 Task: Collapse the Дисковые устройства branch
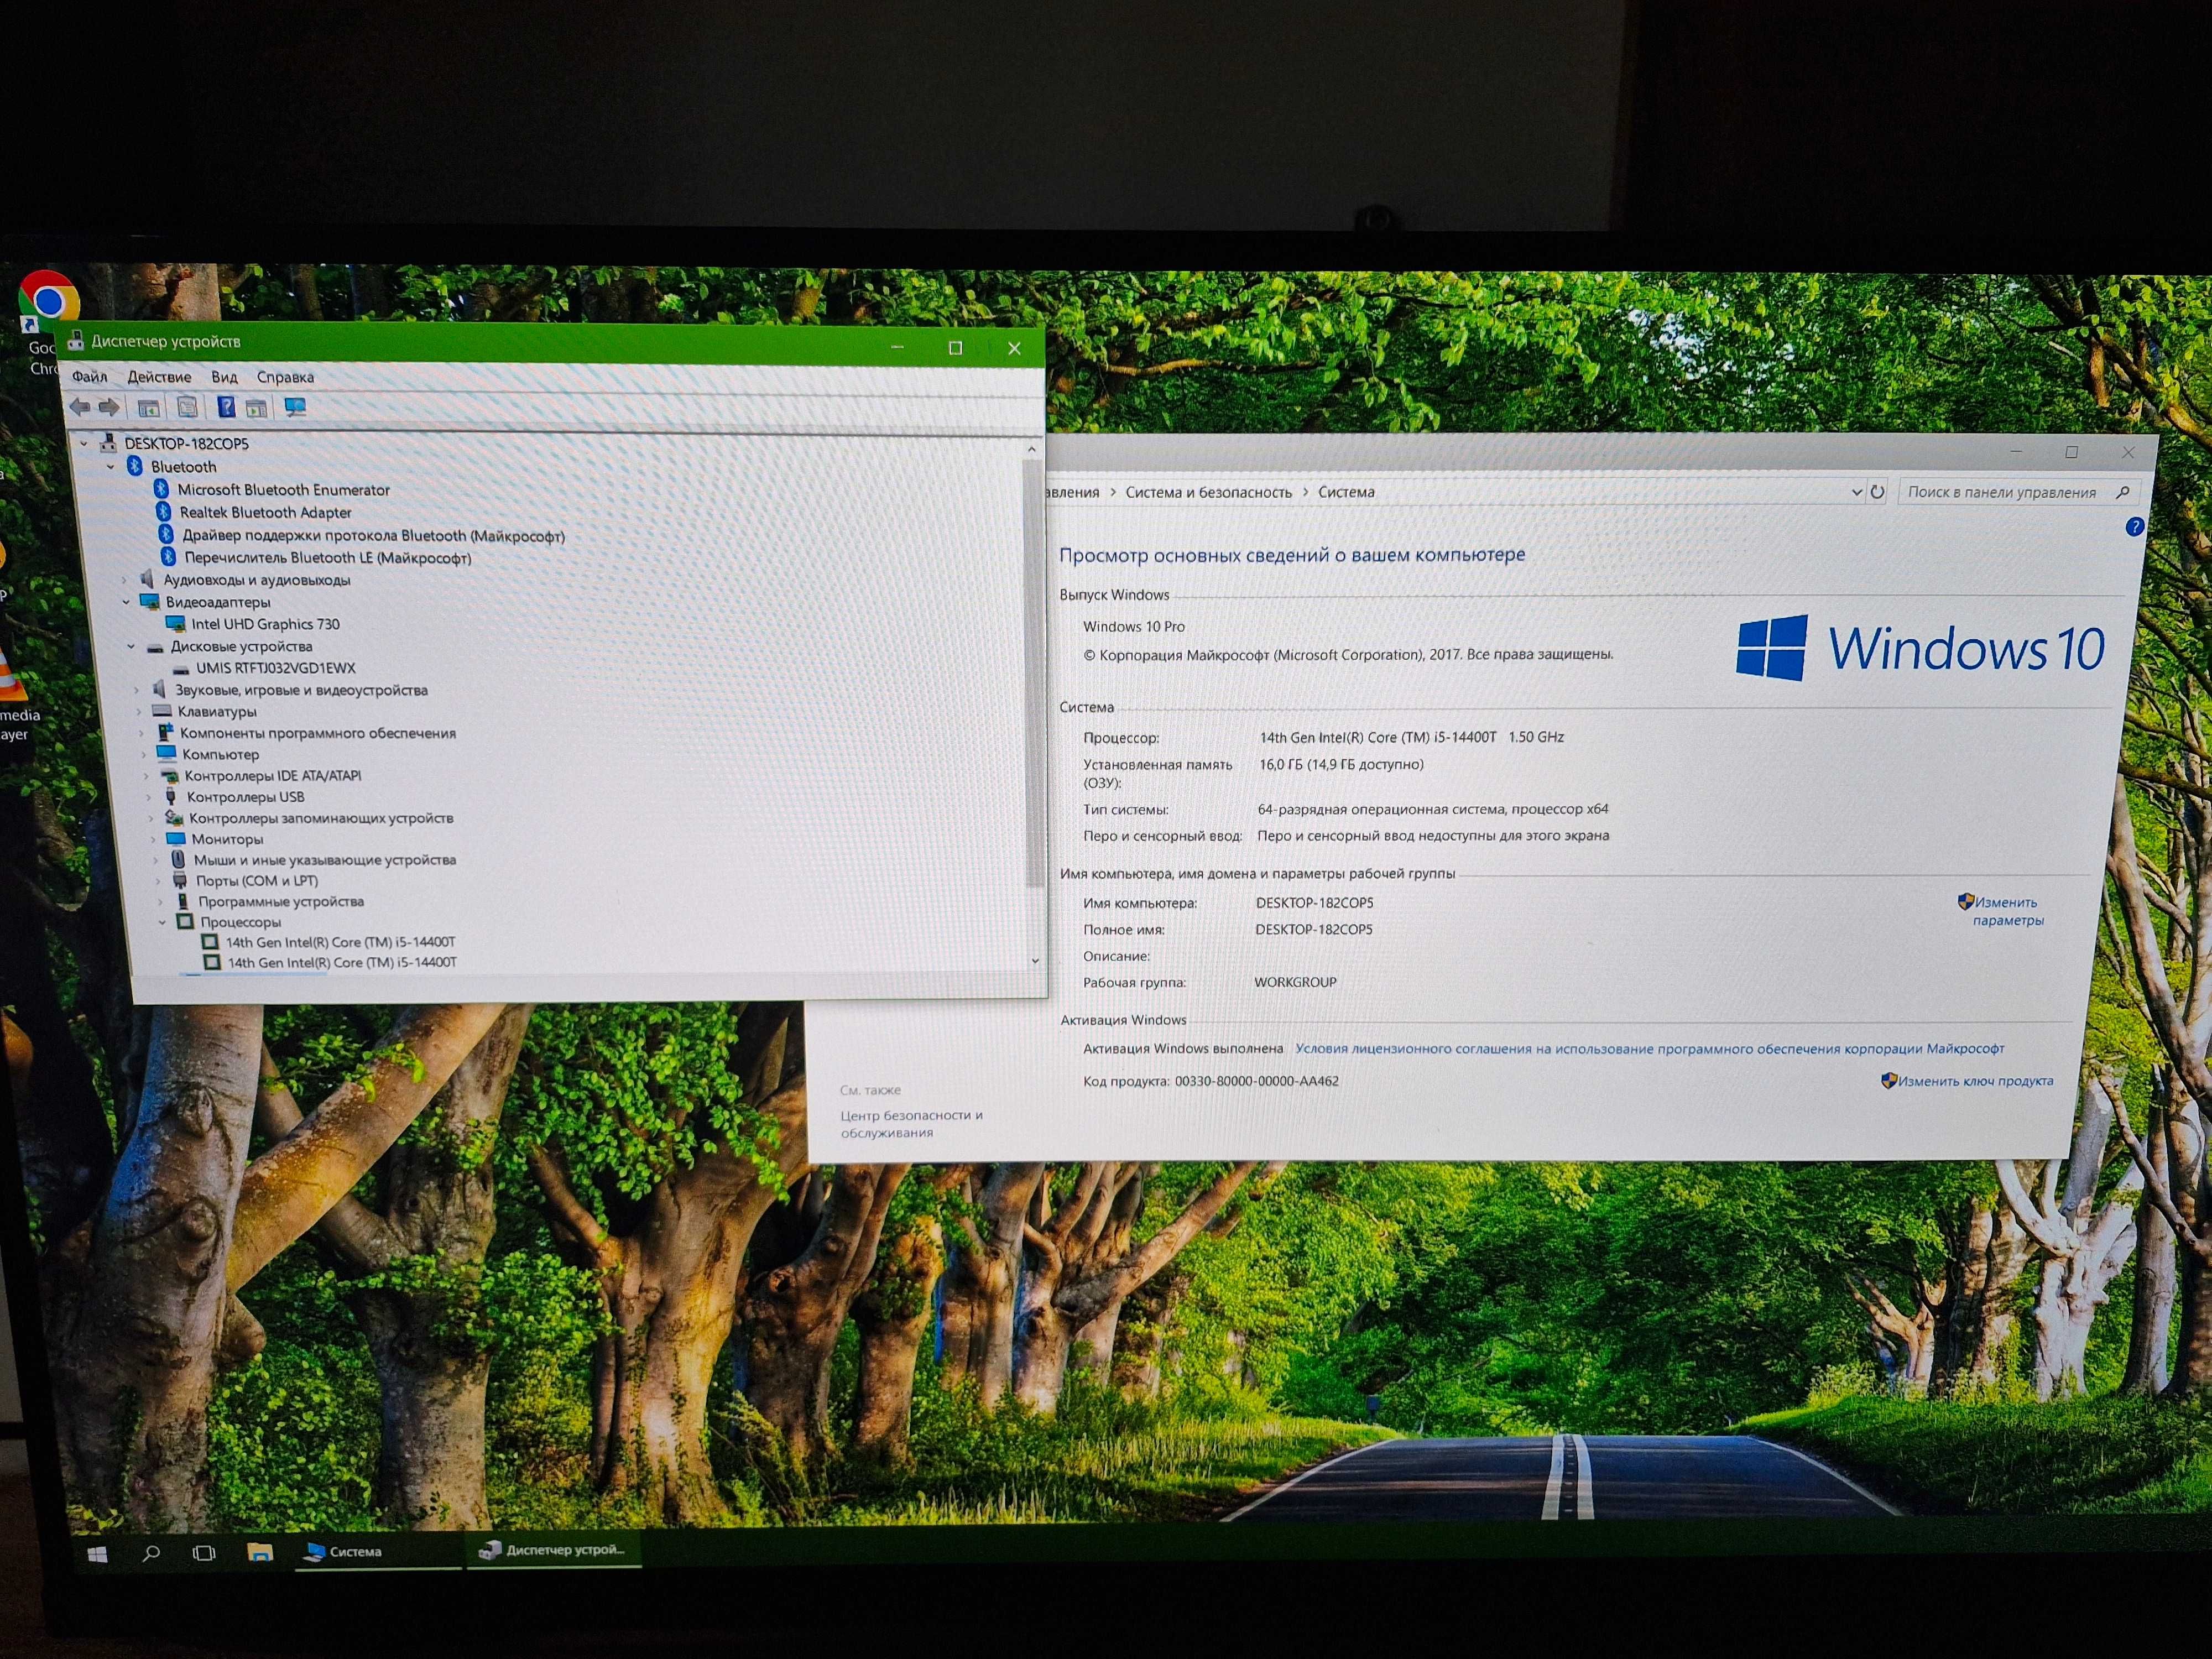131,647
